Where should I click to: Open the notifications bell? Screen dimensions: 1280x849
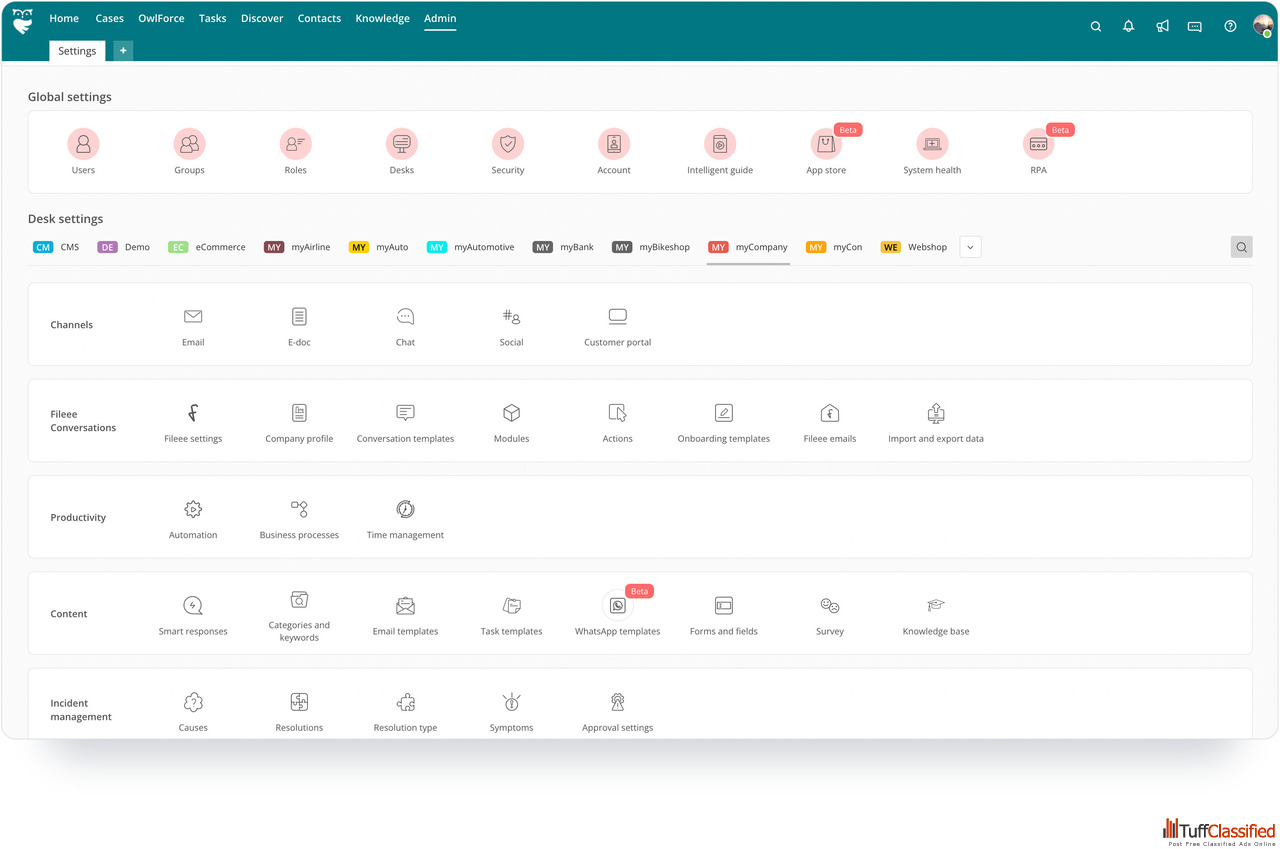tap(1129, 27)
